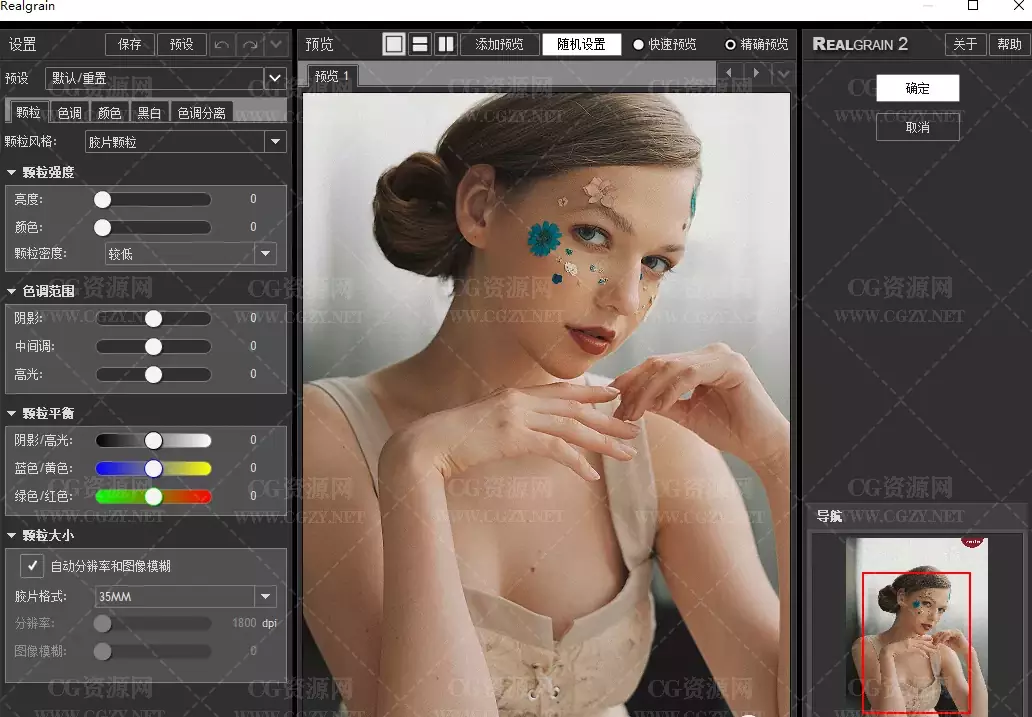The height and width of the screenshot is (717, 1032).
Task: Click the 中间调 slider handle
Action: (x=153, y=346)
